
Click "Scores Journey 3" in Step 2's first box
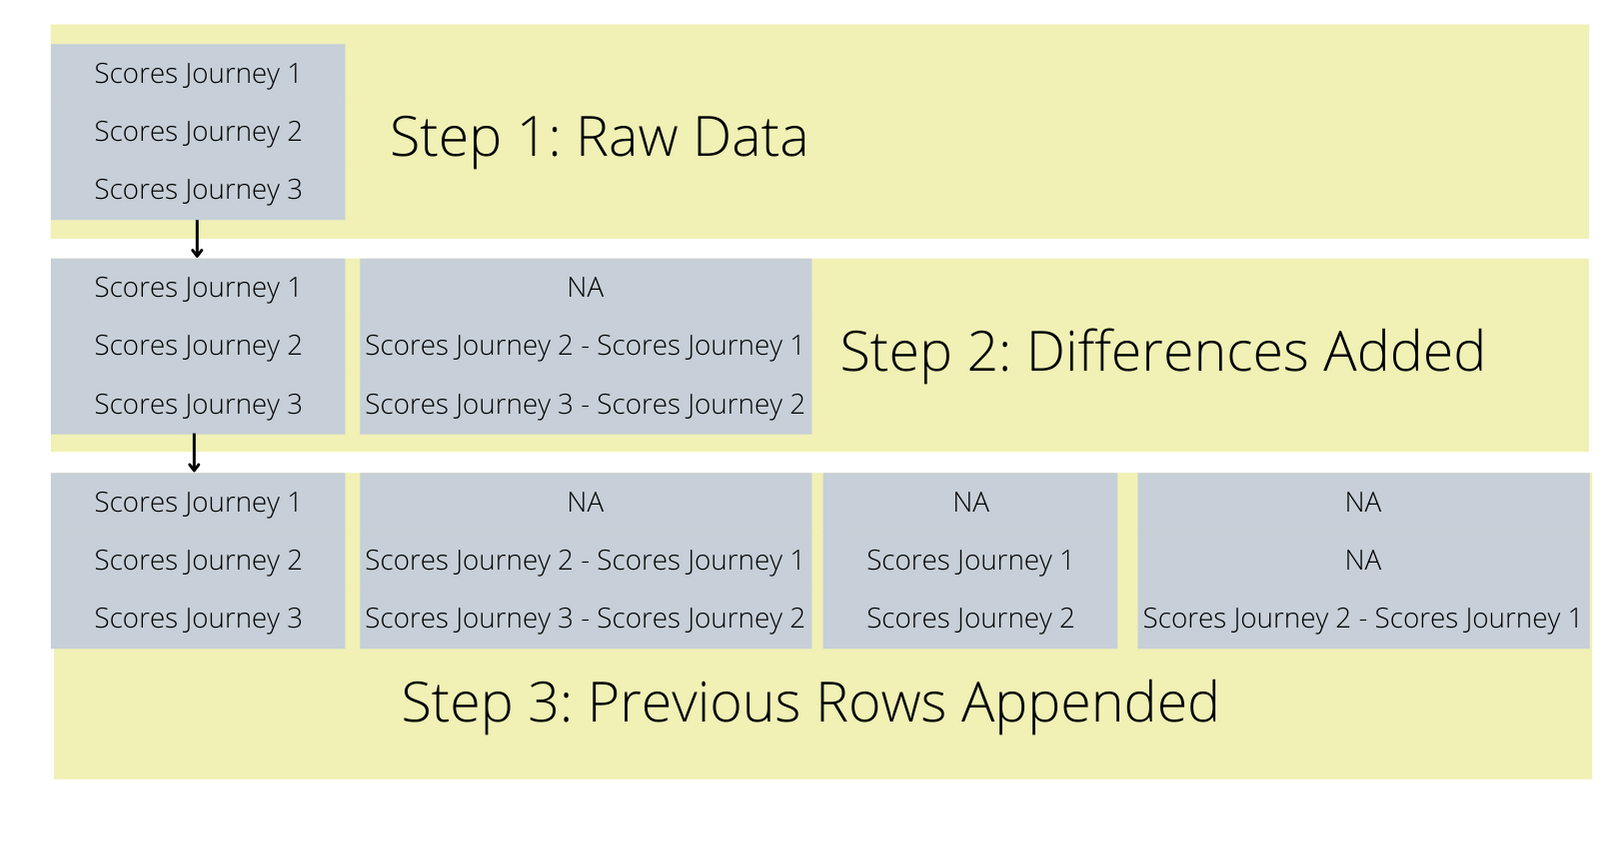197,405
